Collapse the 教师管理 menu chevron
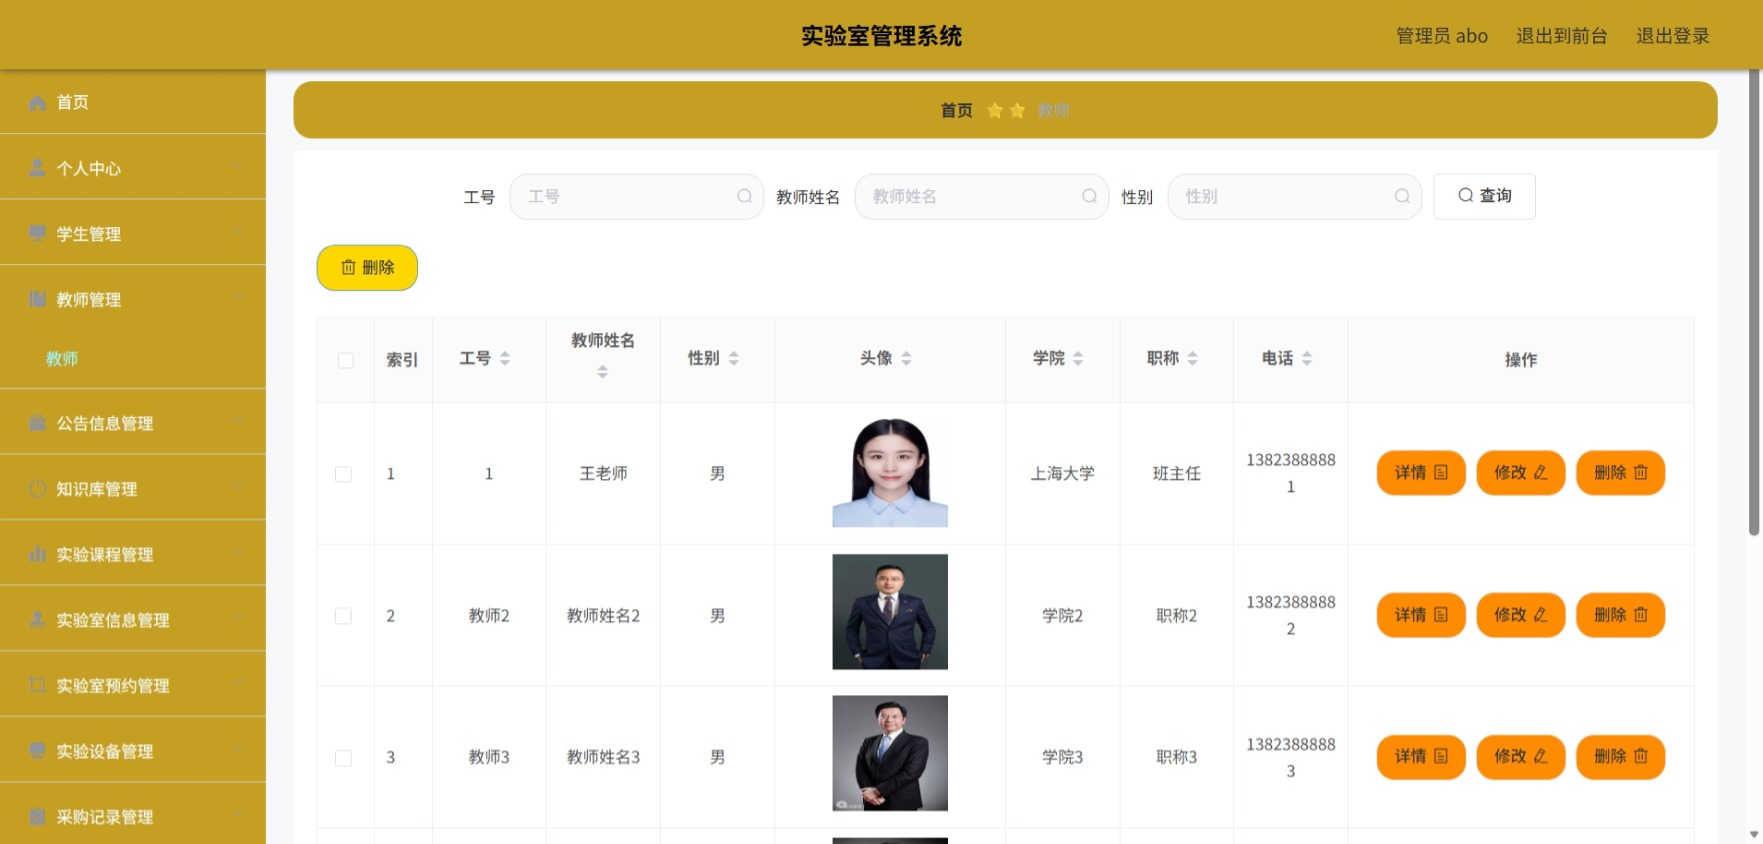 pos(238,297)
